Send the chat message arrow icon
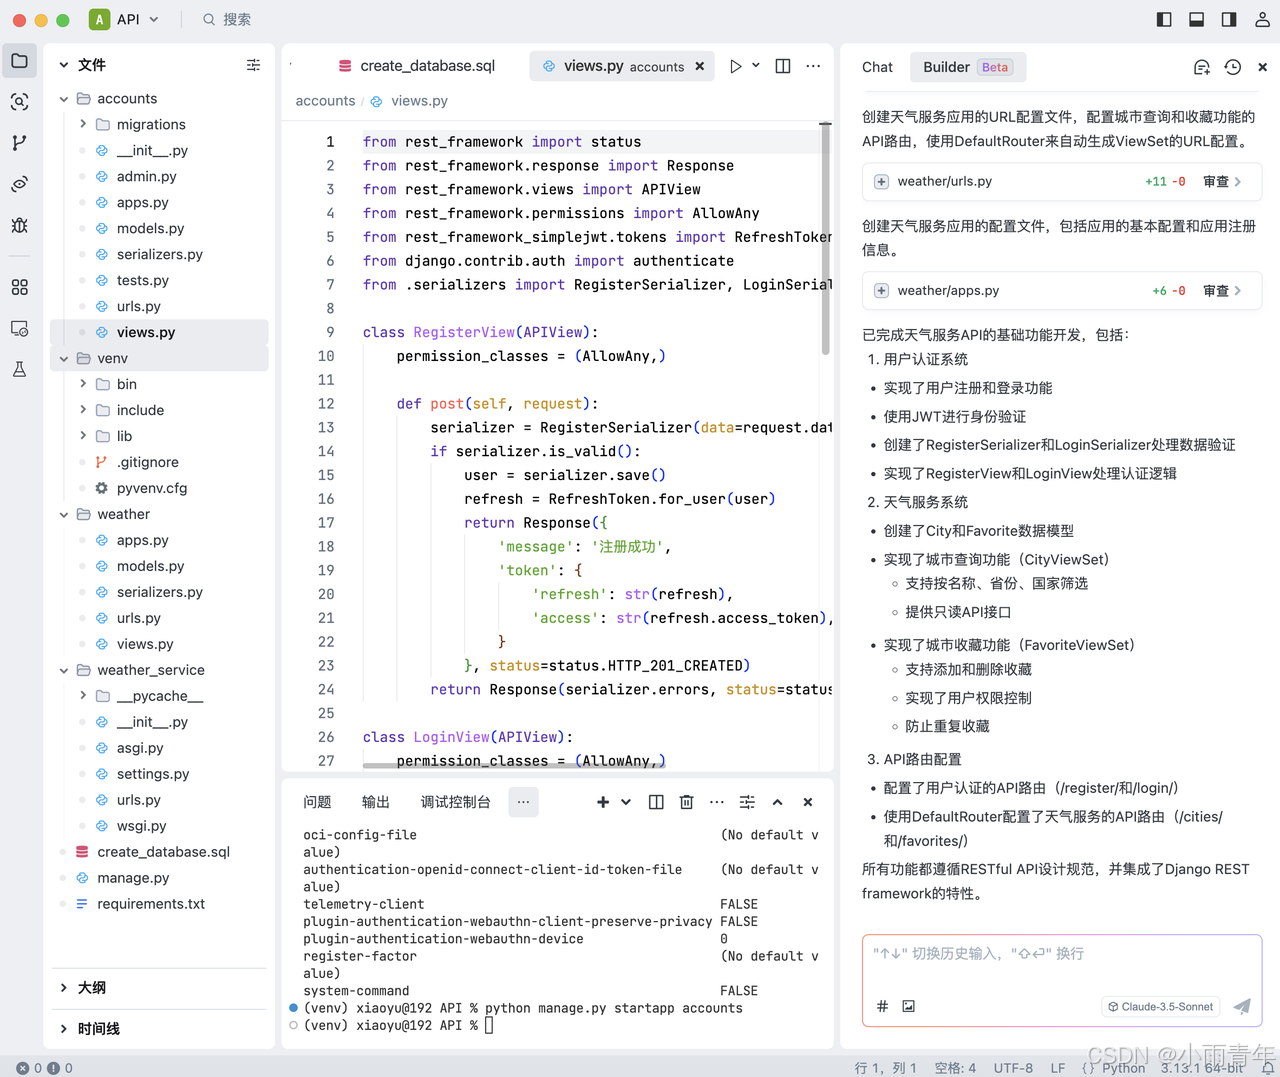 click(1242, 1006)
